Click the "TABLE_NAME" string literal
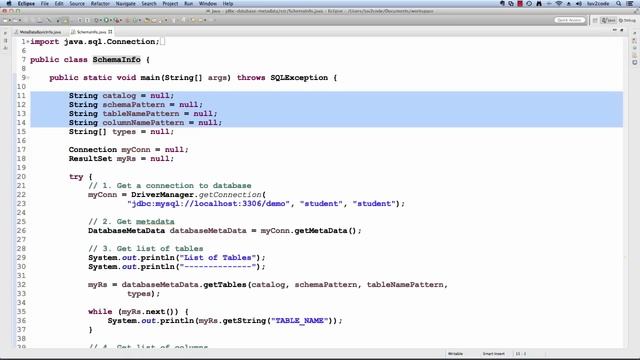Viewport: 640px width, 360px height. [x=300, y=320]
